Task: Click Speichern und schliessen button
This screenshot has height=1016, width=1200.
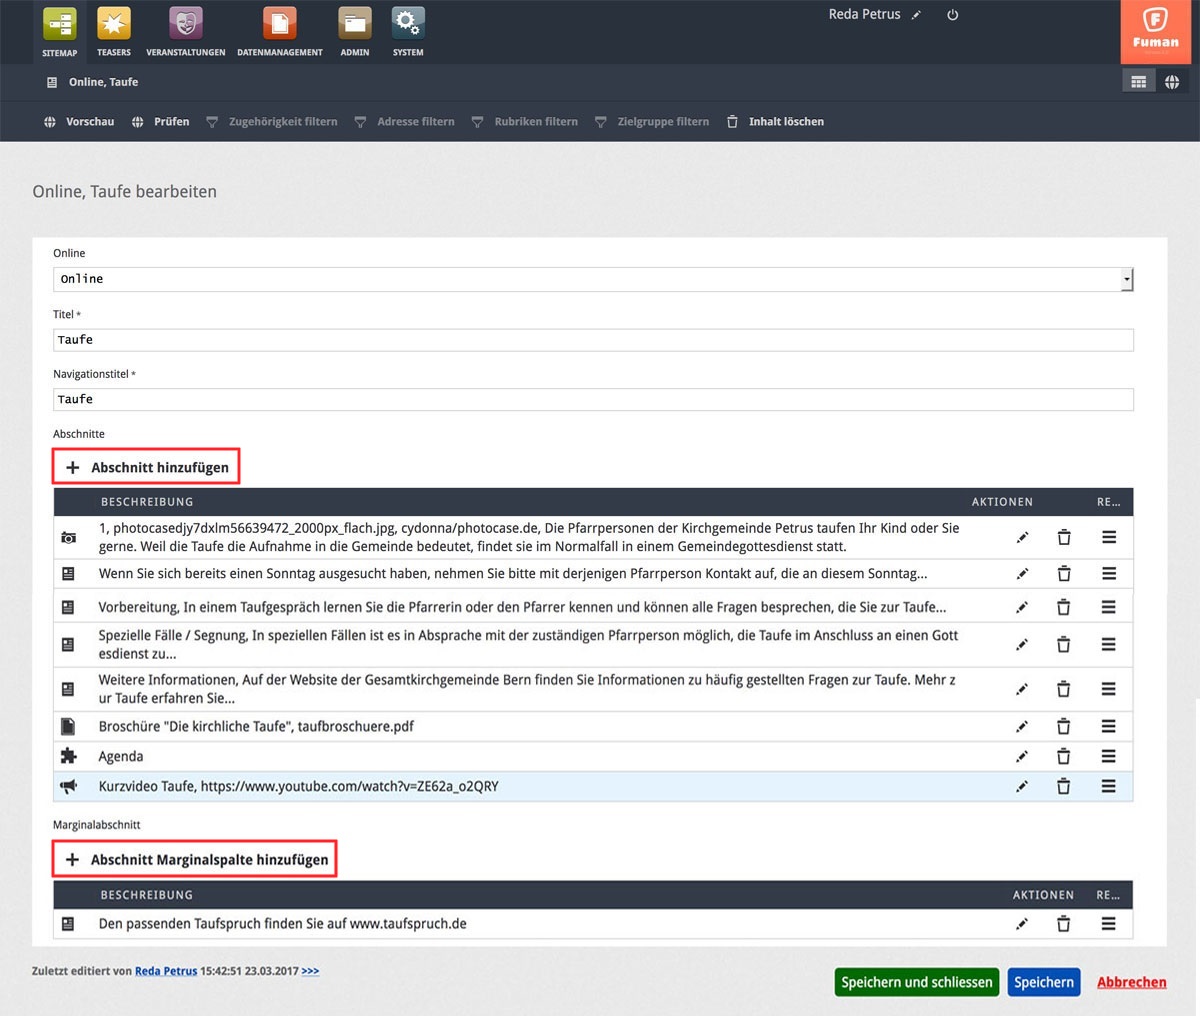Action: 916,982
